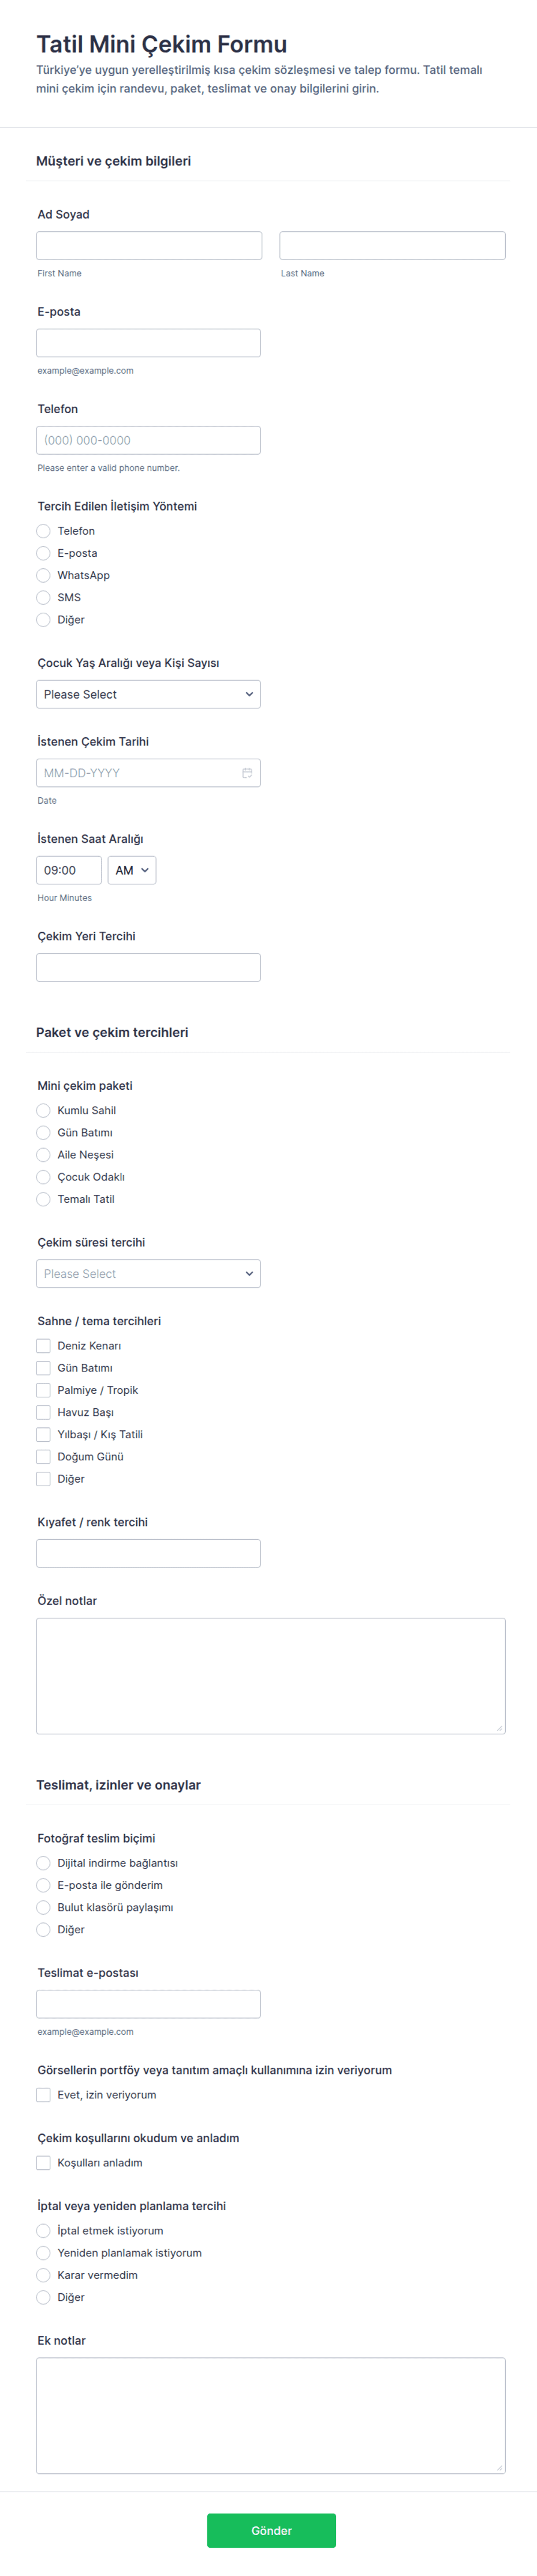Click the calendar icon in date field
The image size is (537, 2576).
247,773
